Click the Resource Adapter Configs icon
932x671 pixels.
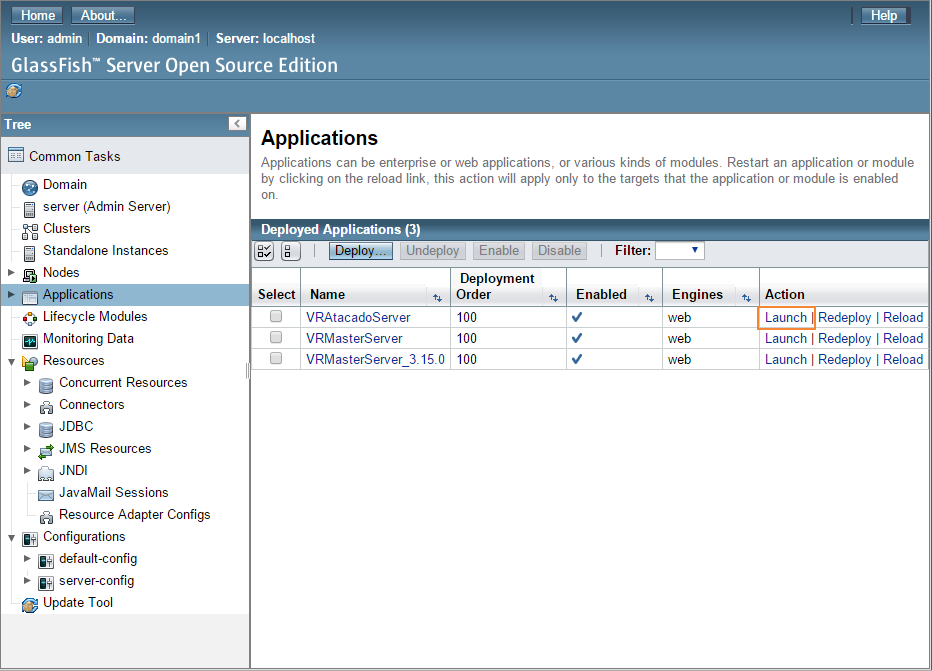pyautogui.click(x=46, y=517)
